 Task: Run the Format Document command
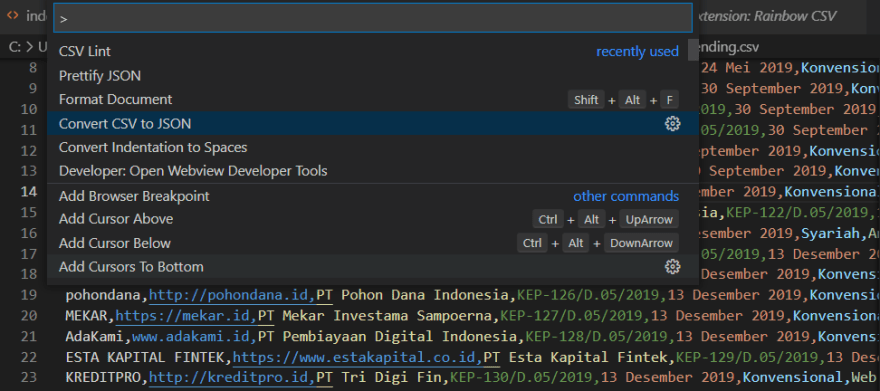click(x=373, y=100)
